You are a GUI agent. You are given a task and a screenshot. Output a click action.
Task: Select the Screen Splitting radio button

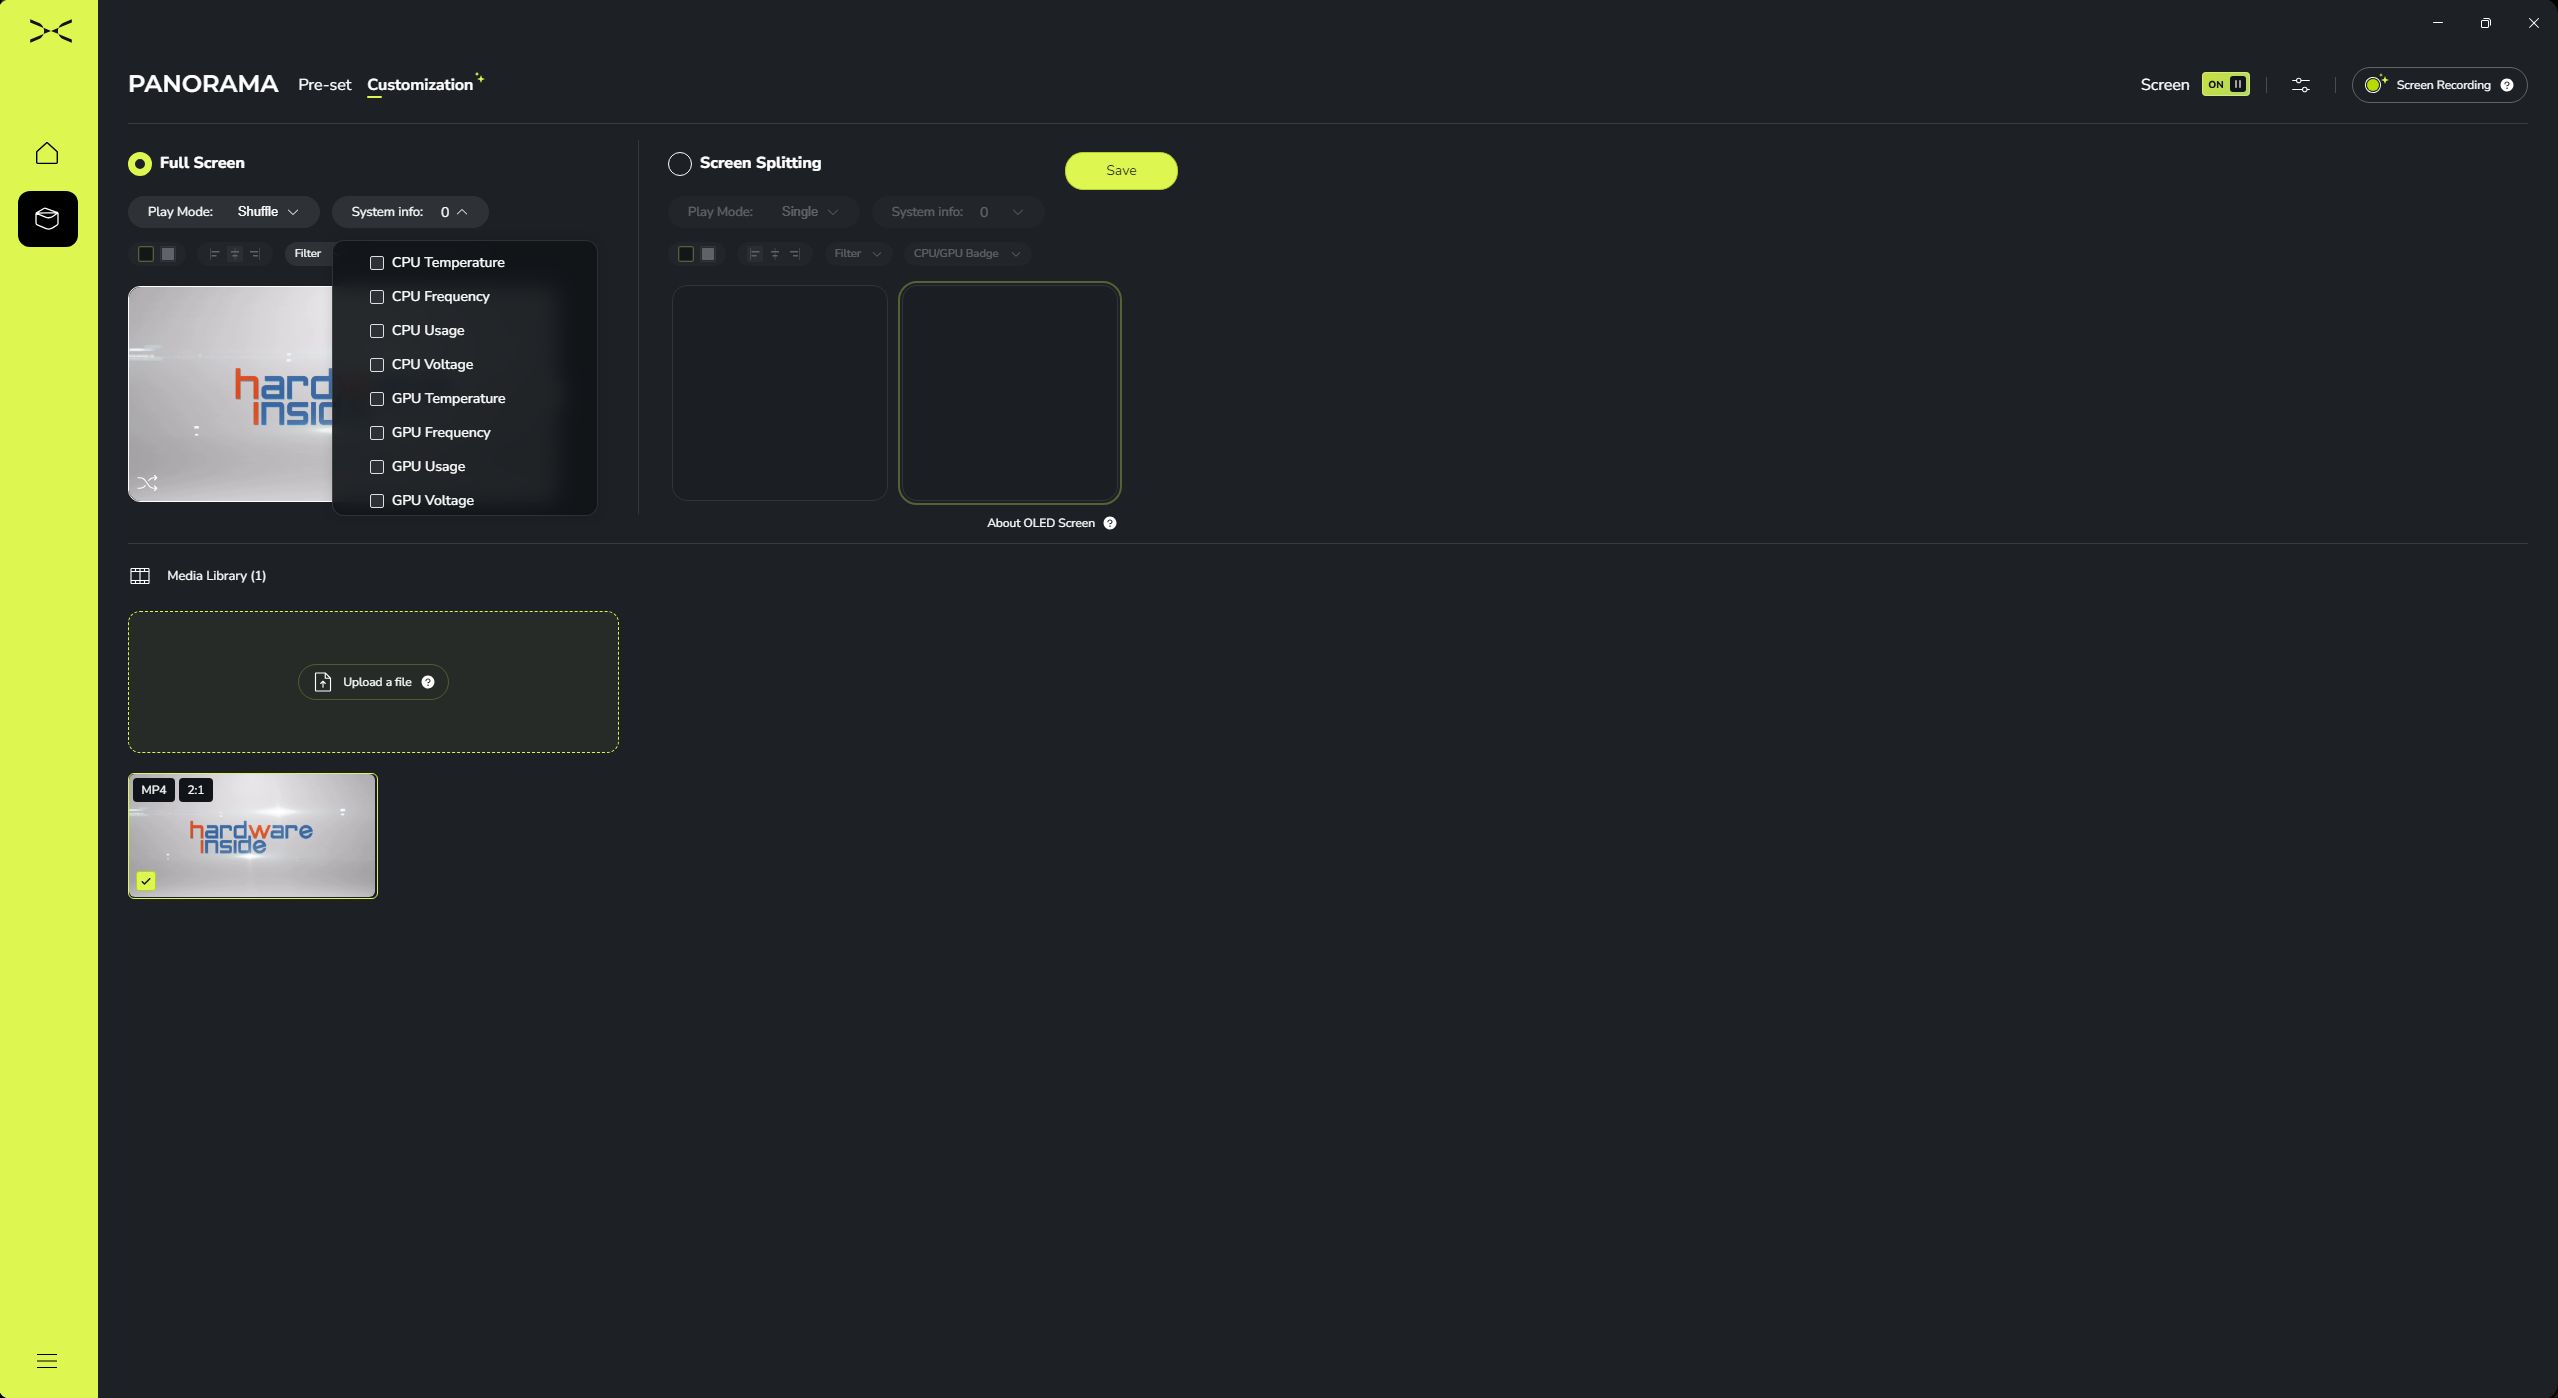coord(680,164)
